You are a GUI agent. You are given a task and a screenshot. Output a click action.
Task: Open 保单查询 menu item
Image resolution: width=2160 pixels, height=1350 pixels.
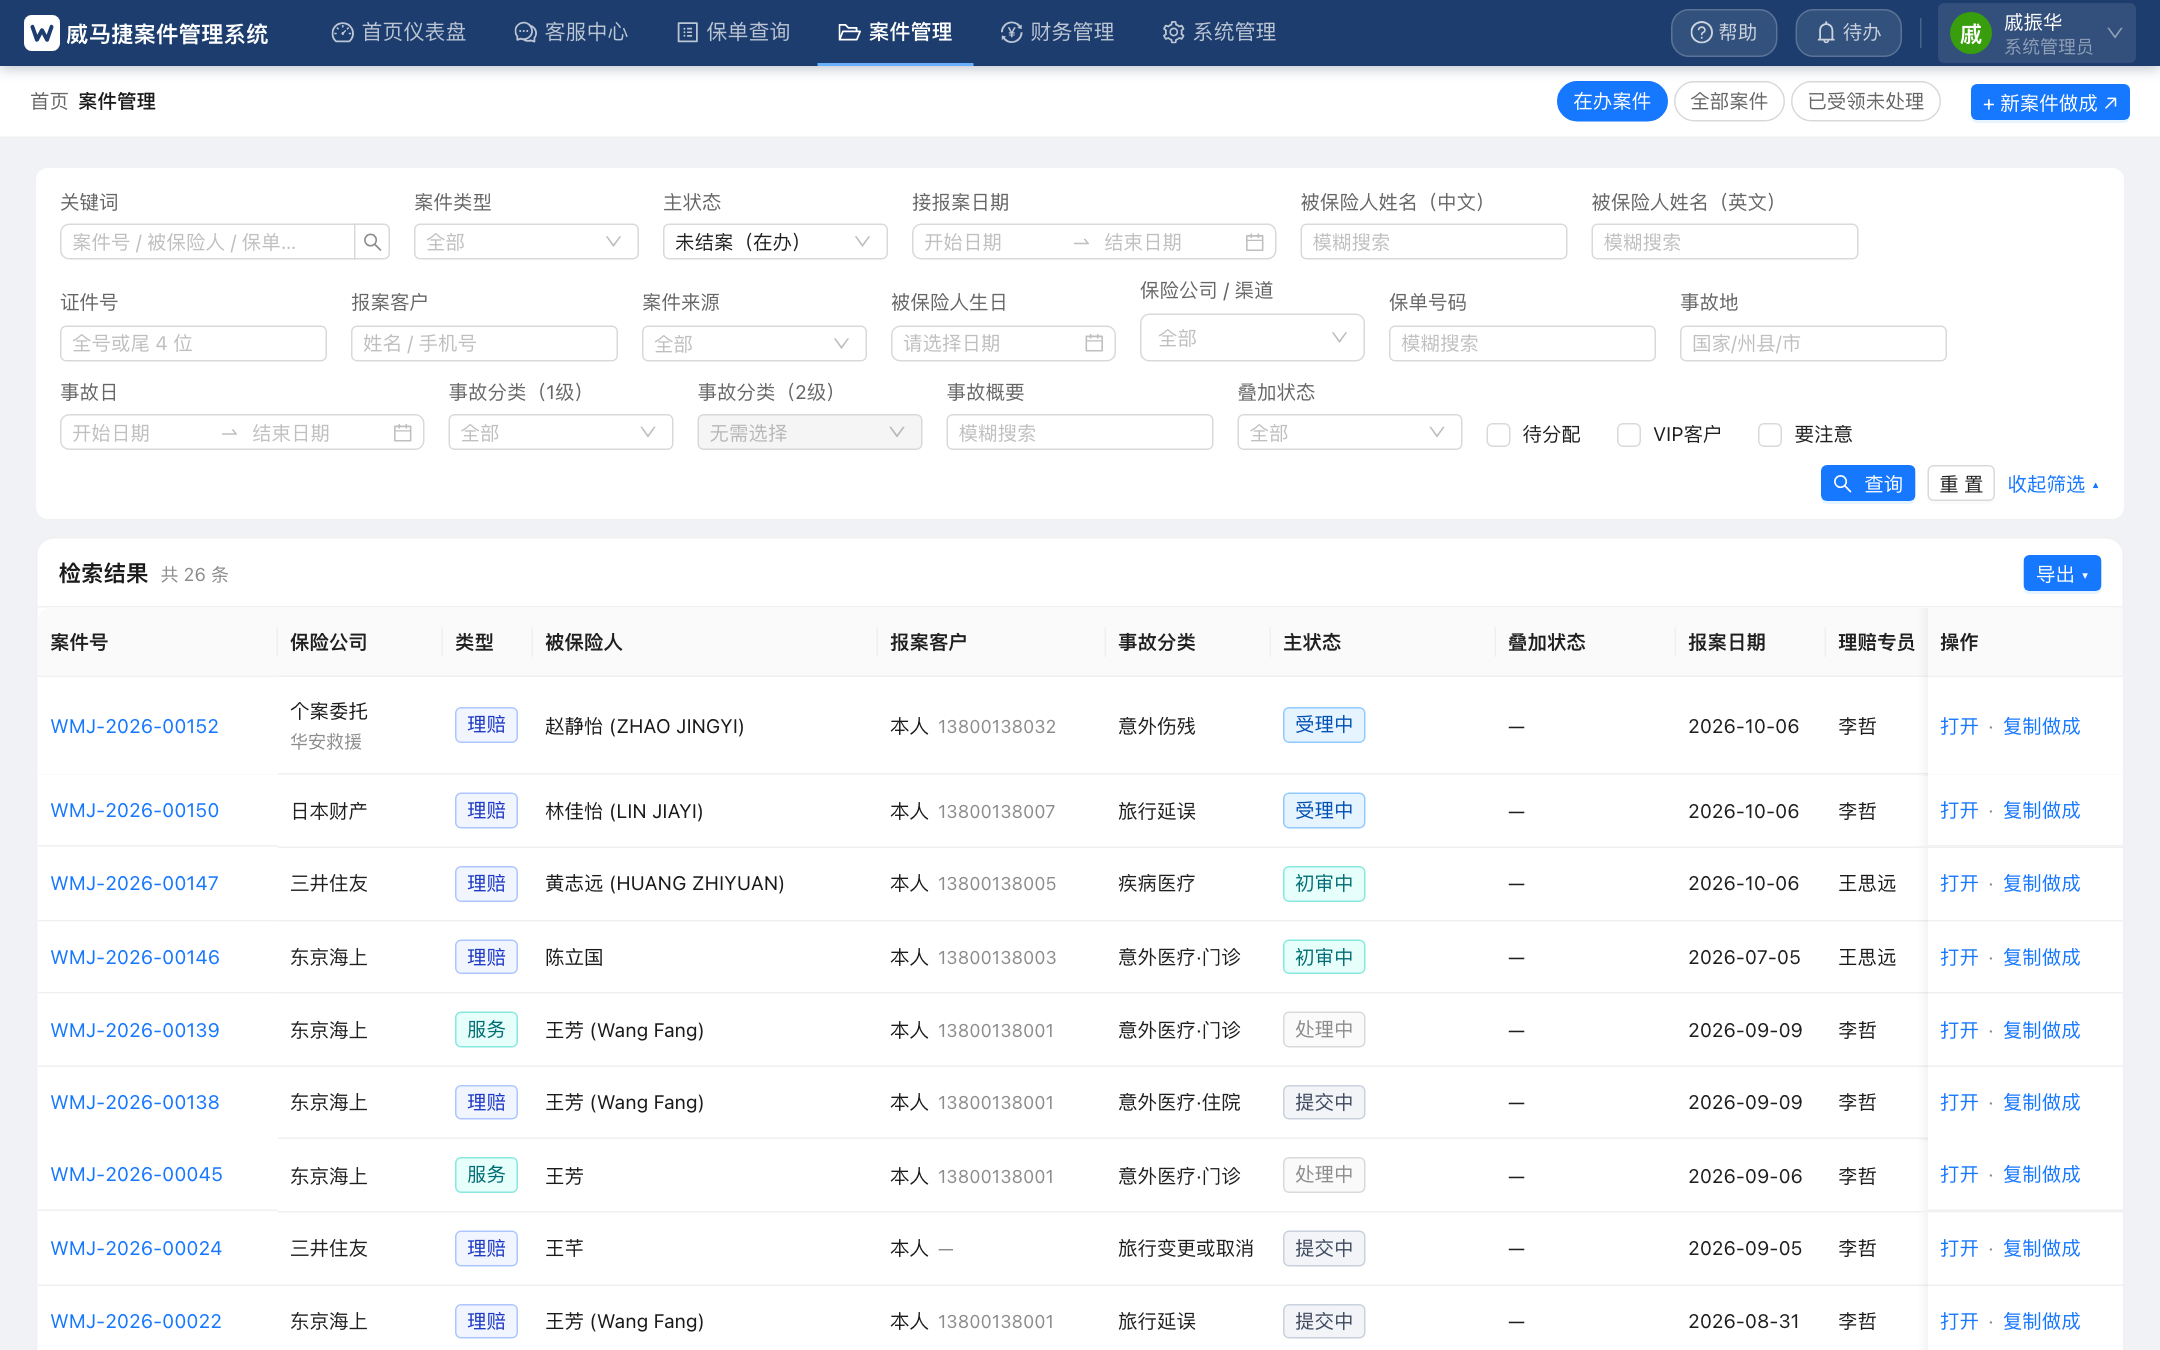(734, 33)
